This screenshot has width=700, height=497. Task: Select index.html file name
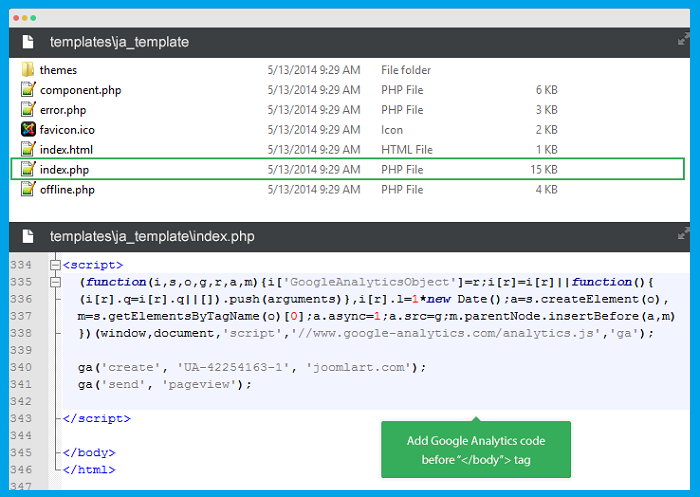click(x=66, y=150)
